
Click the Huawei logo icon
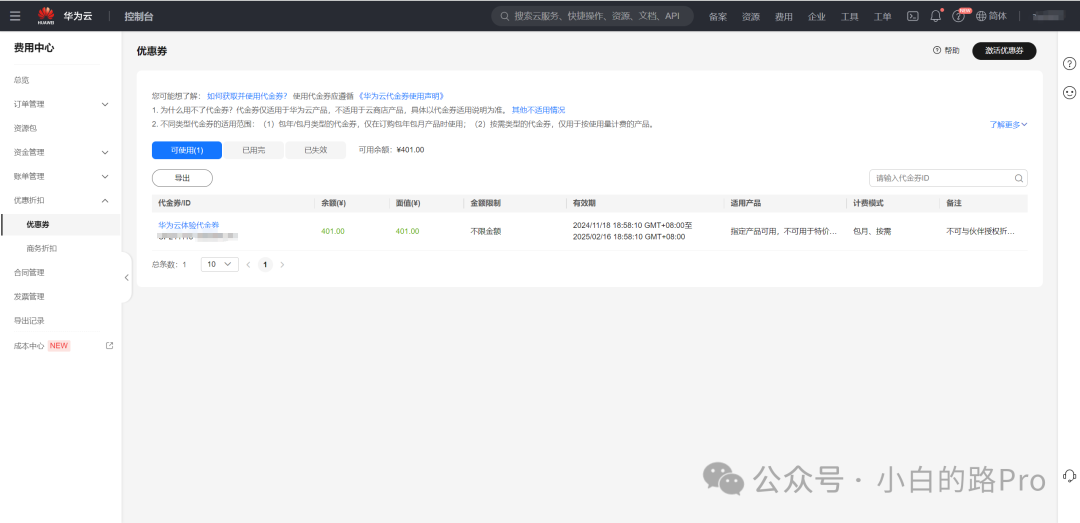point(46,15)
